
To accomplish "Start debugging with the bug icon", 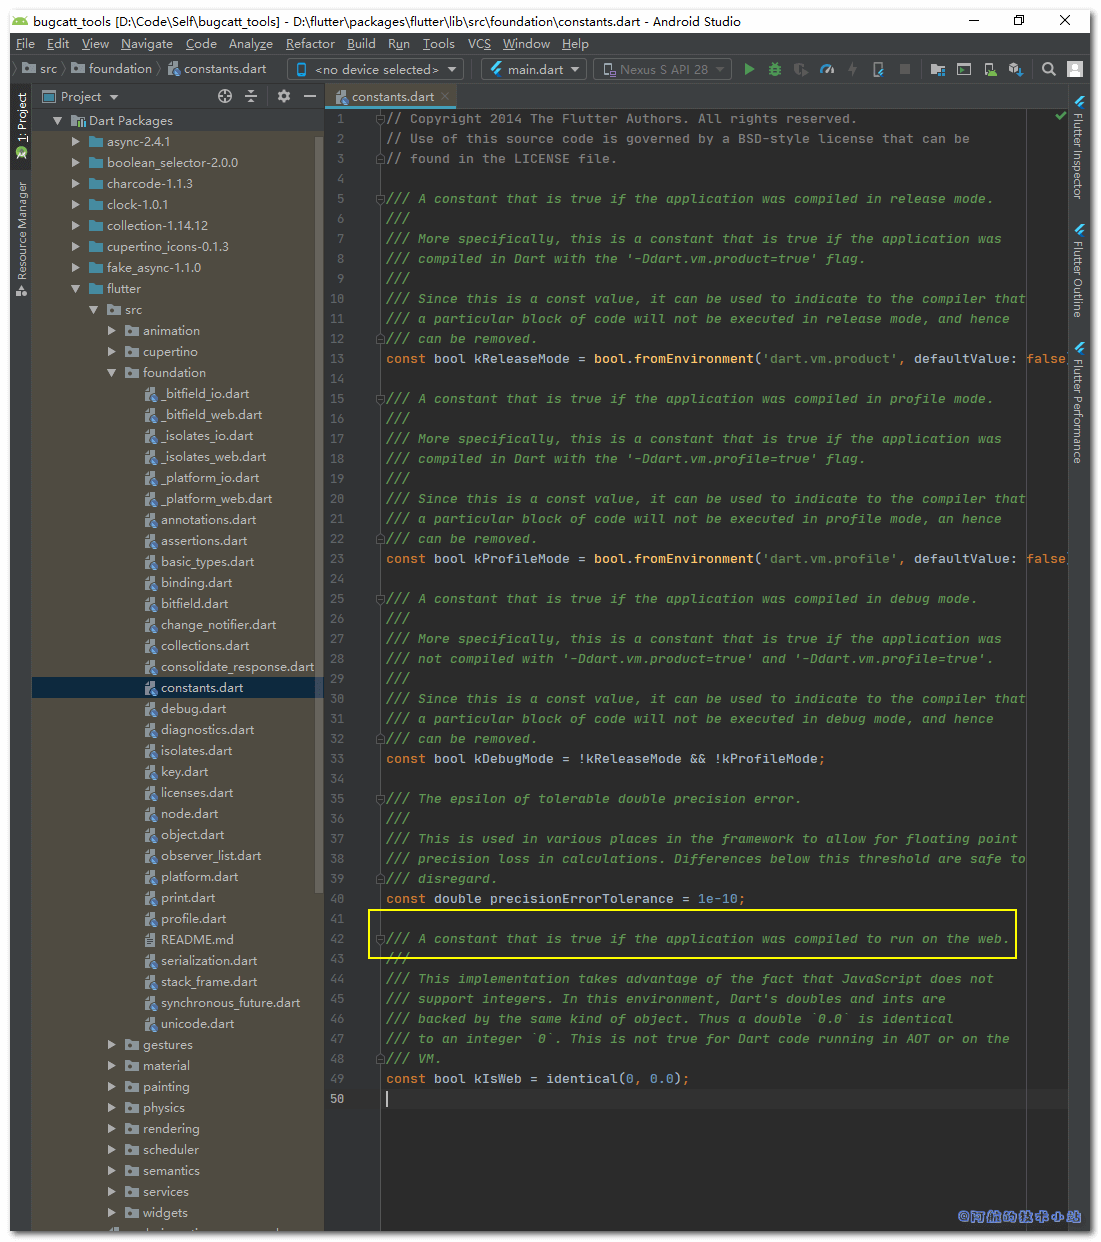I will click(775, 69).
